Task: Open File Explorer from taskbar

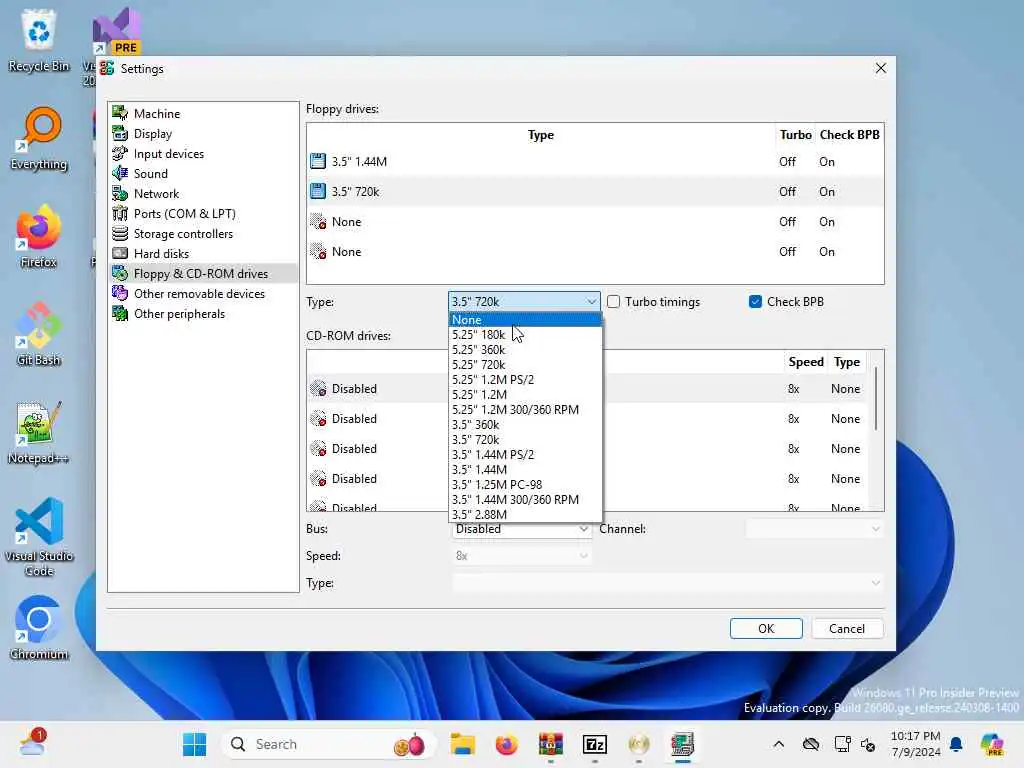Action: pos(462,744)
